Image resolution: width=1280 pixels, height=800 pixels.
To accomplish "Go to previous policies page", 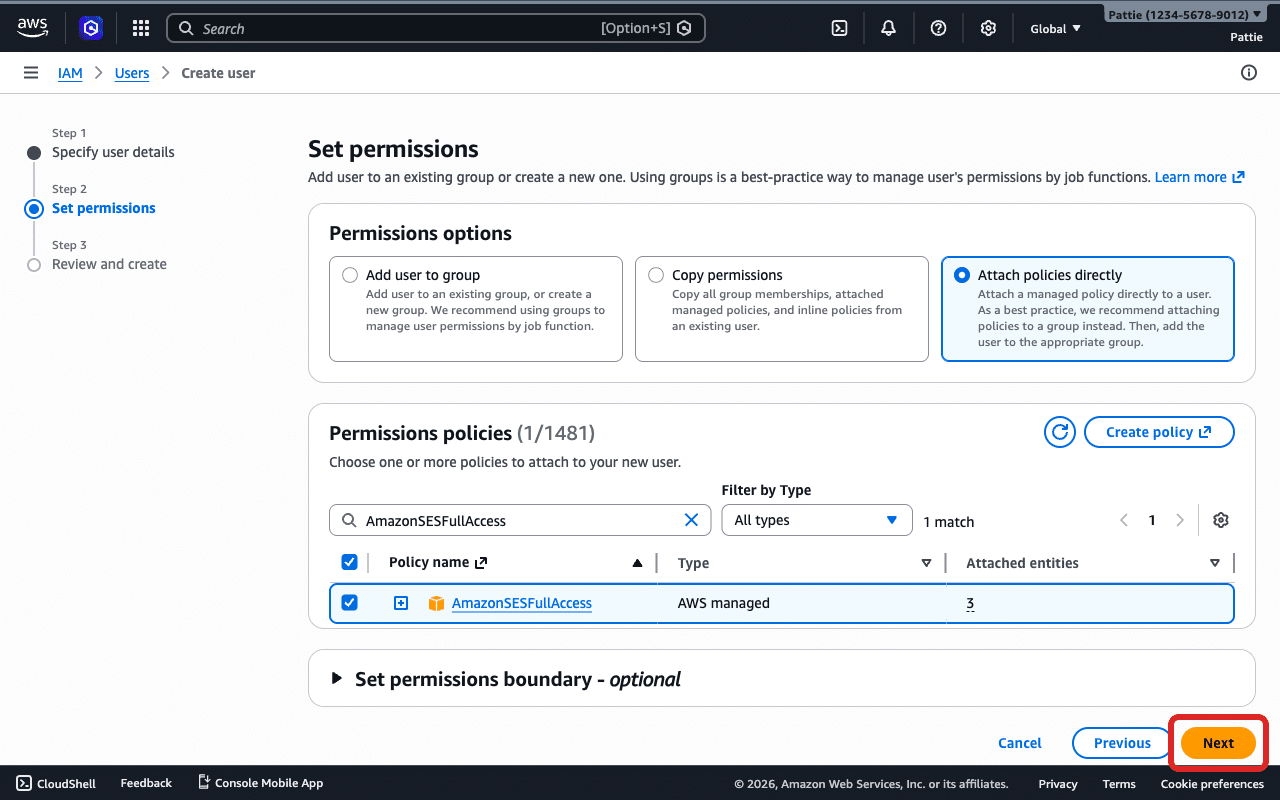I will point(1124,520).
